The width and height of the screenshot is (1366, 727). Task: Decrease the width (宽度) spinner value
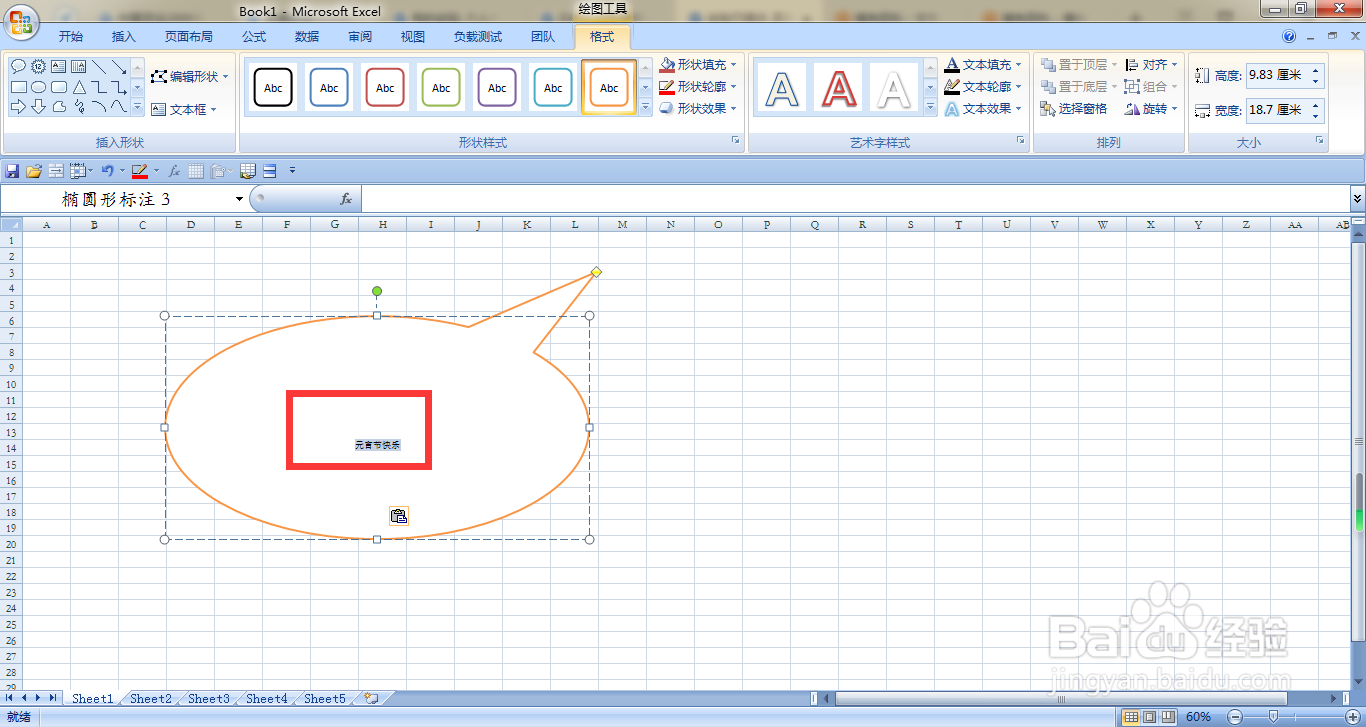click(x=1316, y=116)
